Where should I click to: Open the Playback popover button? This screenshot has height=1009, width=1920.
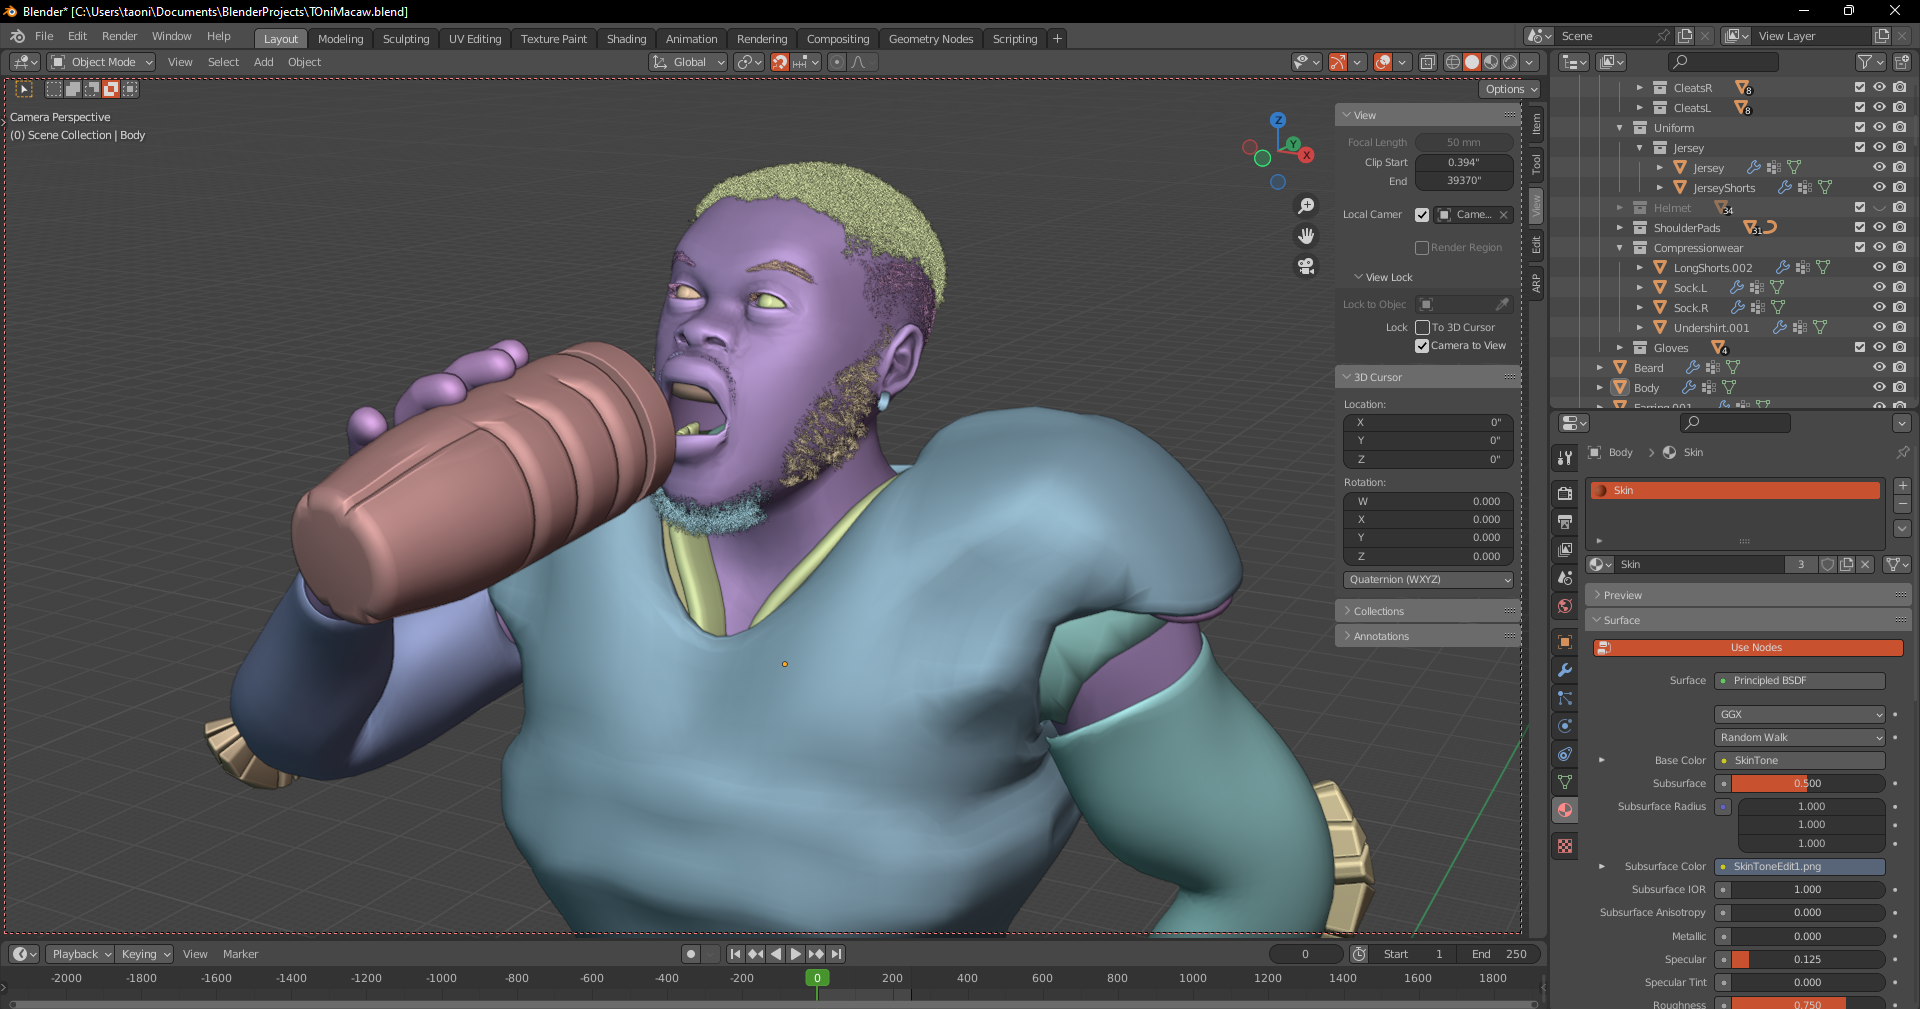80,954
